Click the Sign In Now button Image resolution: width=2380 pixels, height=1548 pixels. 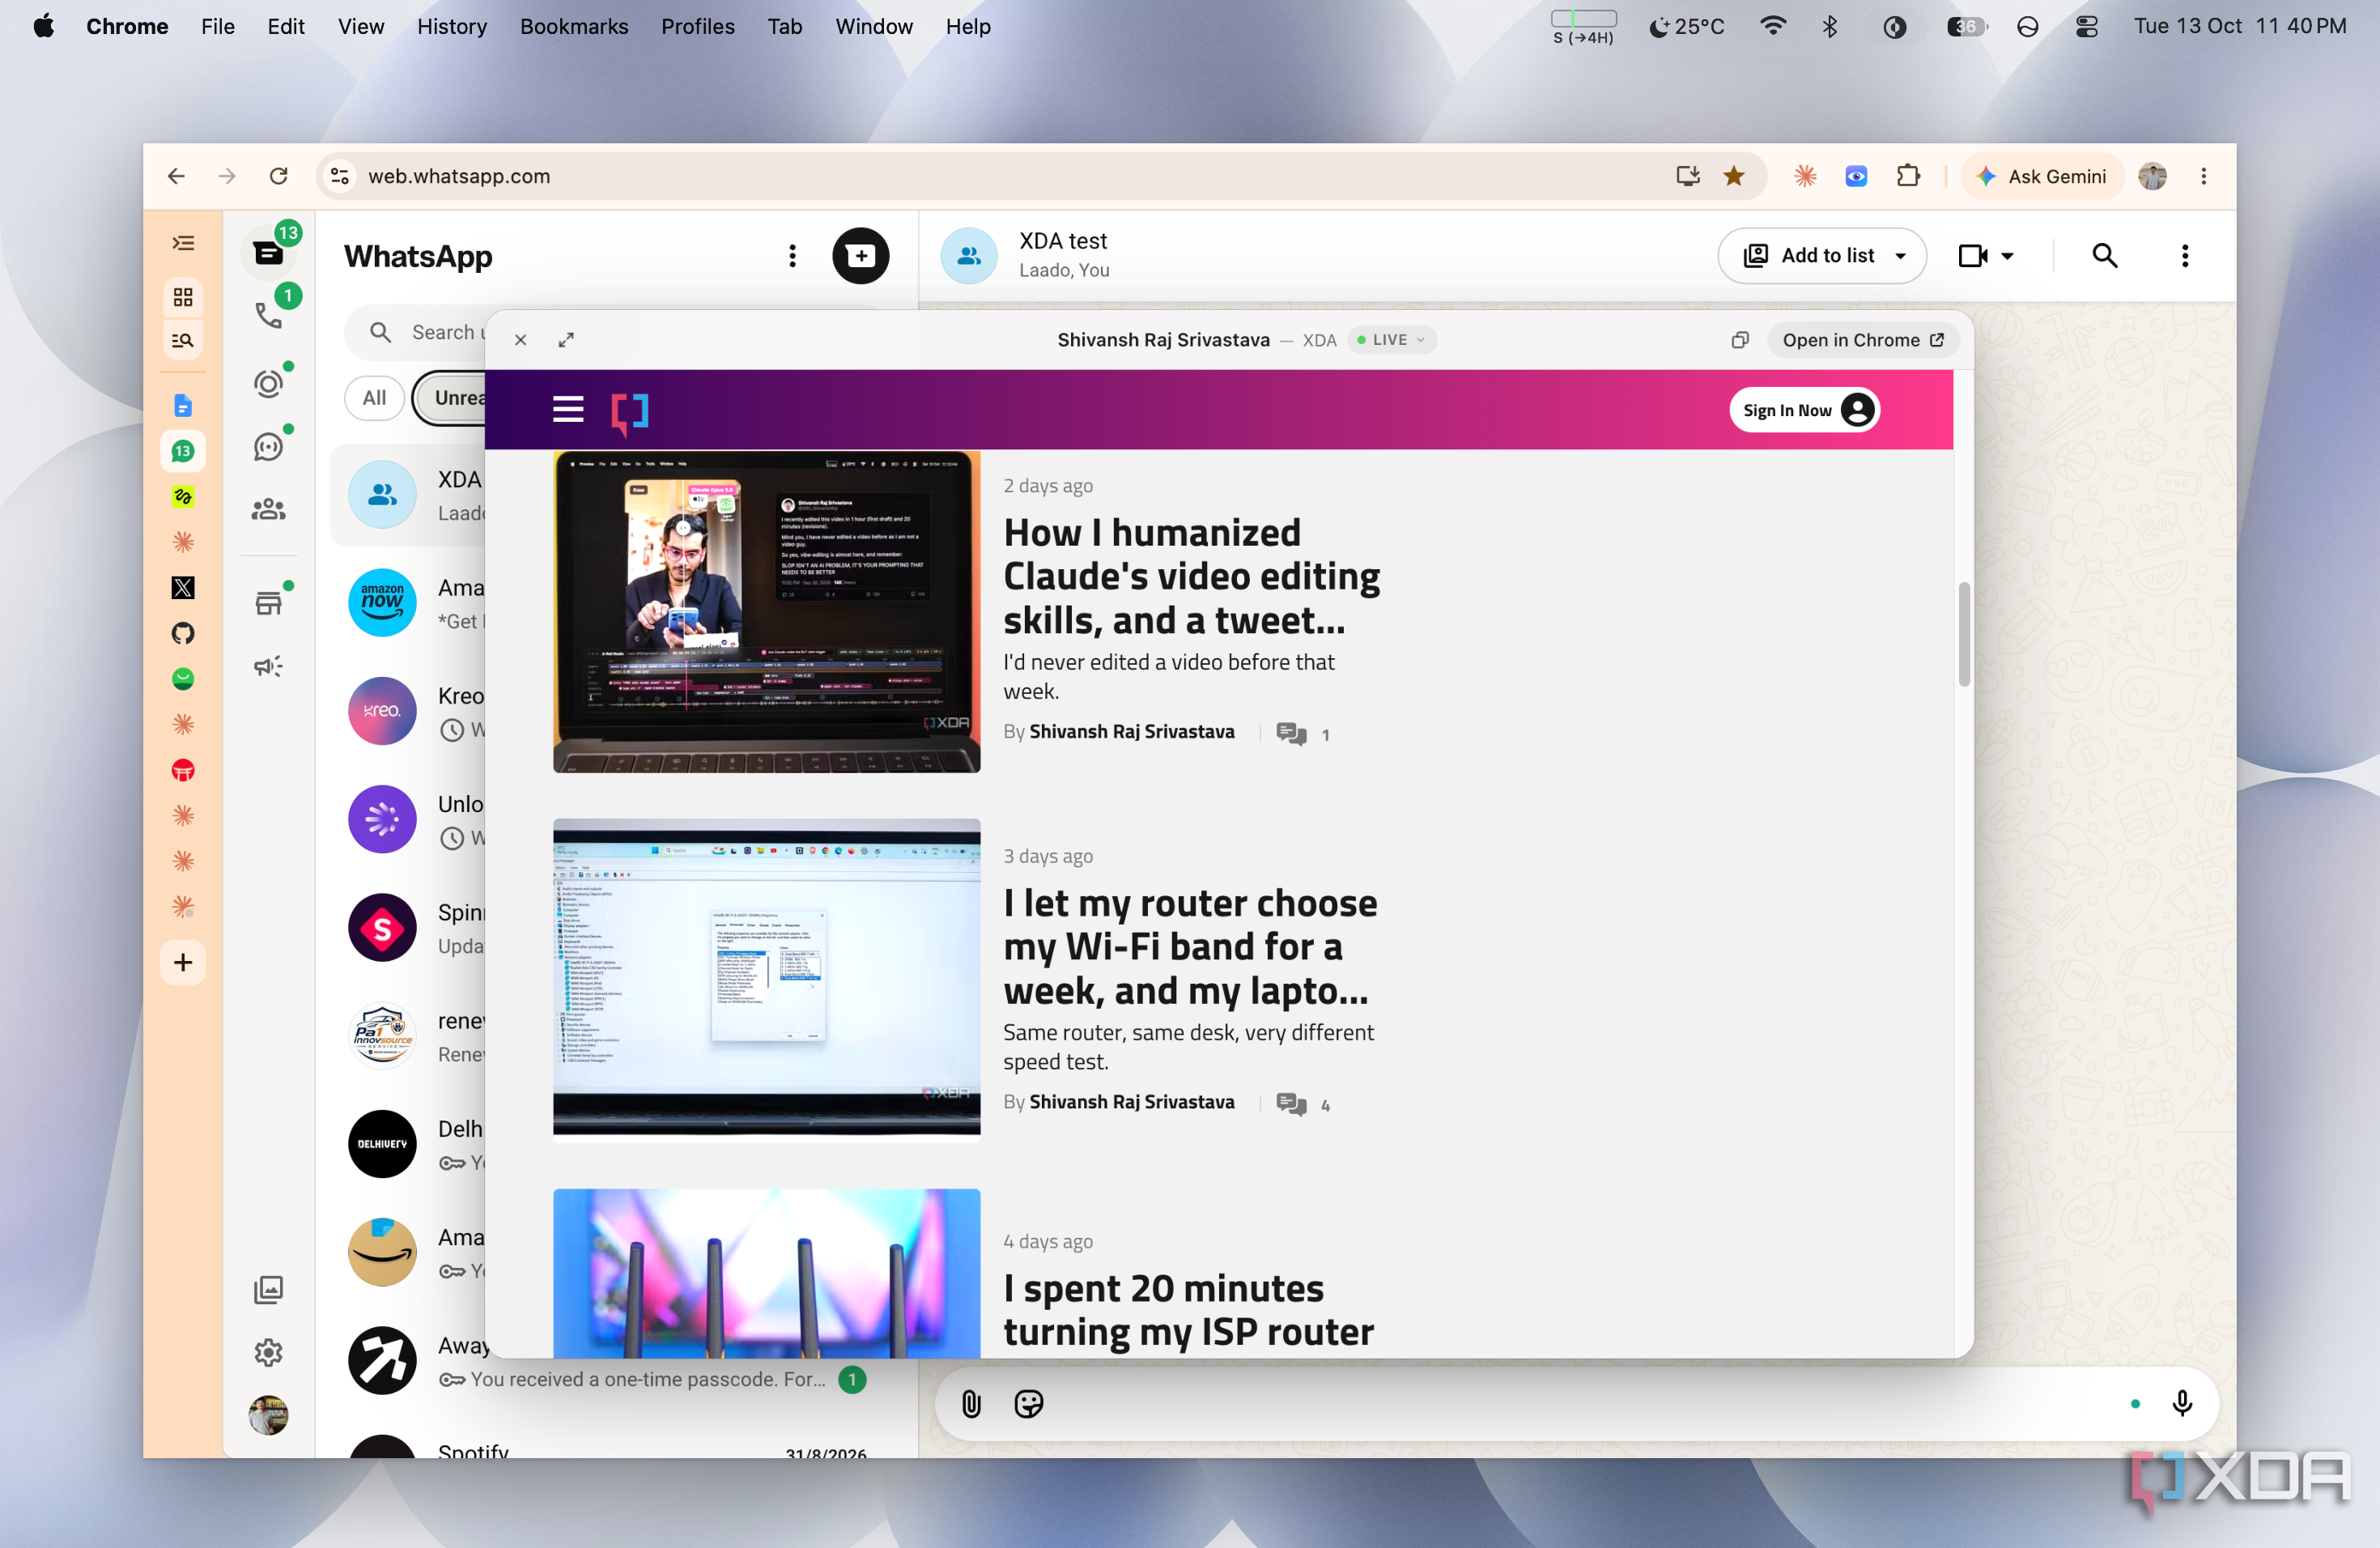click(x=1804, y=410)
